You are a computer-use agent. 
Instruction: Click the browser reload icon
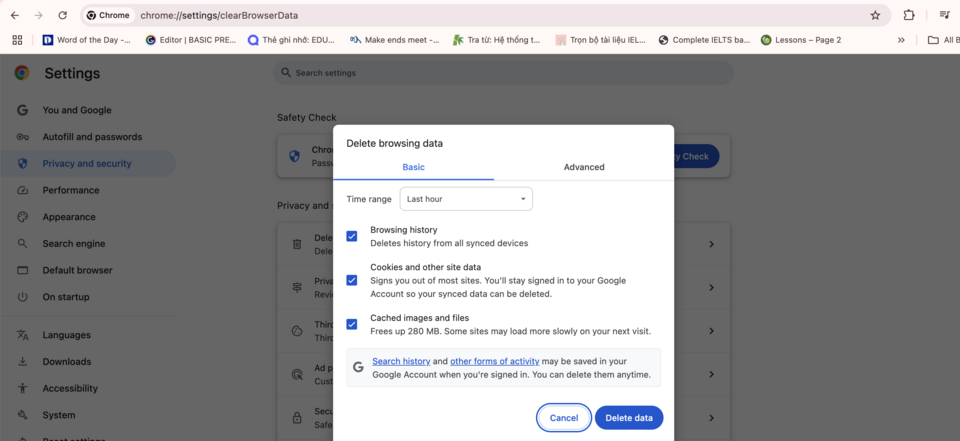coord(63,15)
